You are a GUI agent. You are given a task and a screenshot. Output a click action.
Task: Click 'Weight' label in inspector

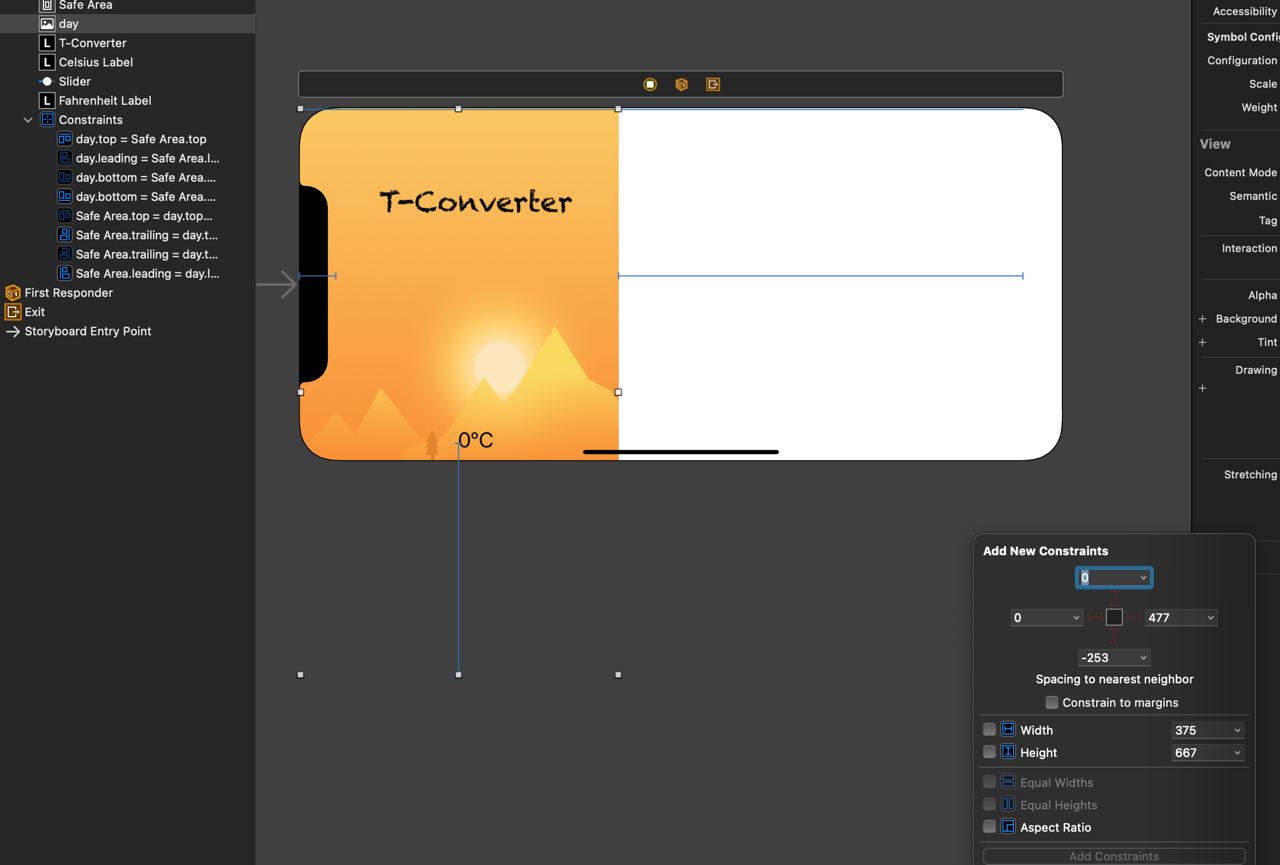point(1259,107)
